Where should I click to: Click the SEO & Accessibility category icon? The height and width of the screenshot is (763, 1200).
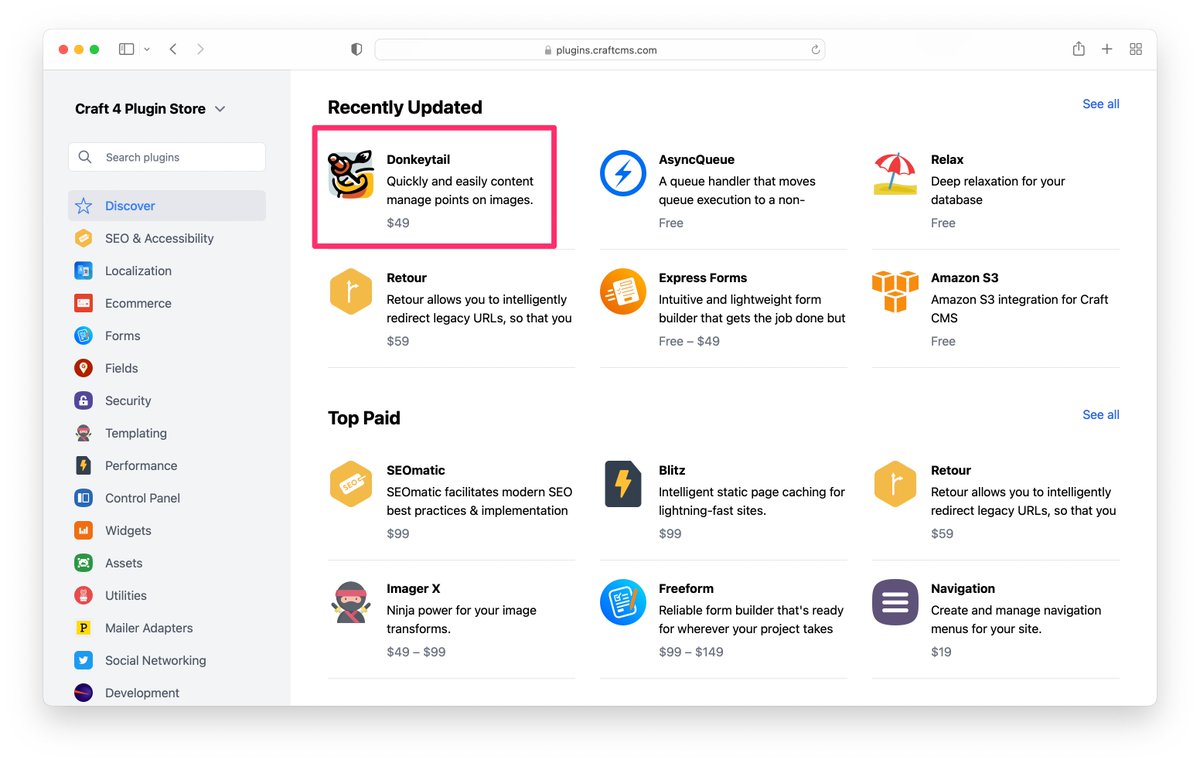[x=84, y=238]
